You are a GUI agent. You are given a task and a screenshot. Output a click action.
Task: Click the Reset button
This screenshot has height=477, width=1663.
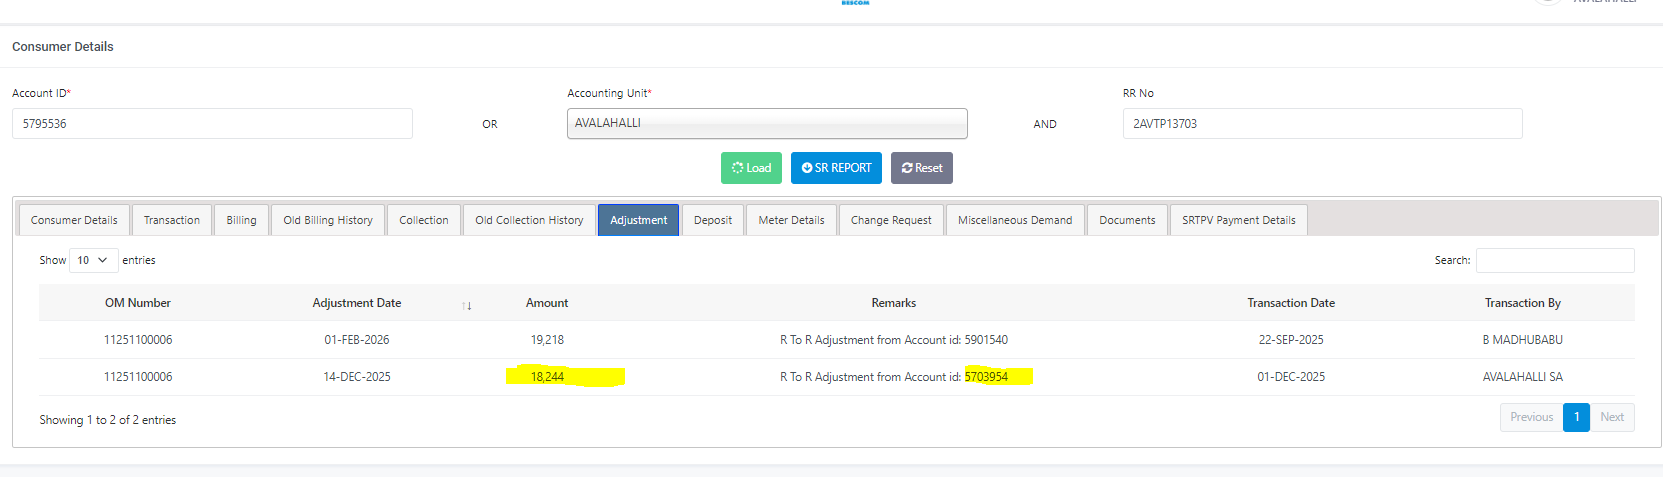click(922, 168)
